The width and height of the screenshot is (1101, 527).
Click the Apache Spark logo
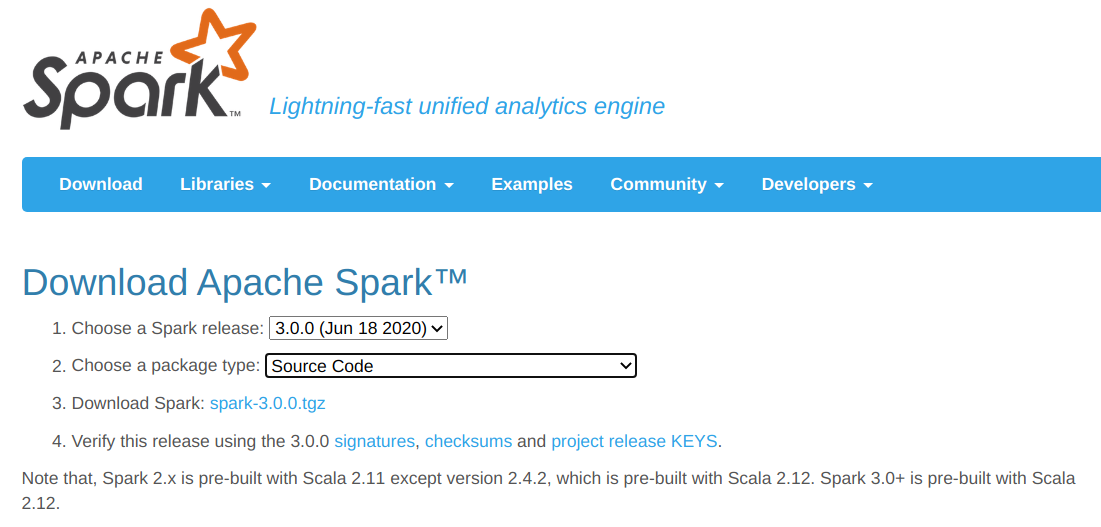pos(130,85)
